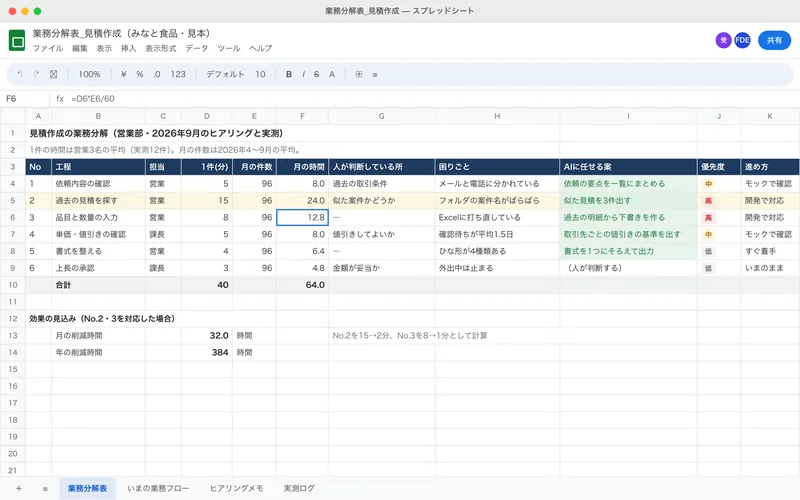
Task: Click the macOS green fullscreen window button
Action: pyautogui.click(x=37, y=11)
